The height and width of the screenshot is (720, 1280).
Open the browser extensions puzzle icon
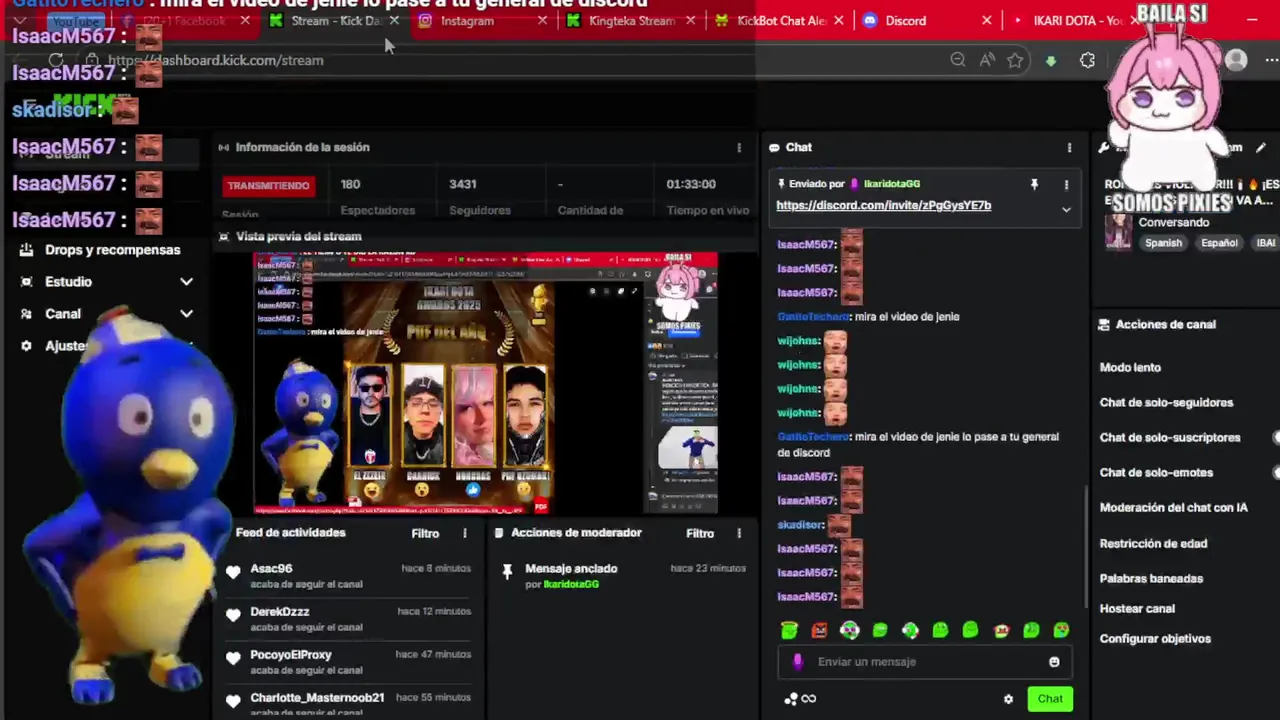point(1087,60)
